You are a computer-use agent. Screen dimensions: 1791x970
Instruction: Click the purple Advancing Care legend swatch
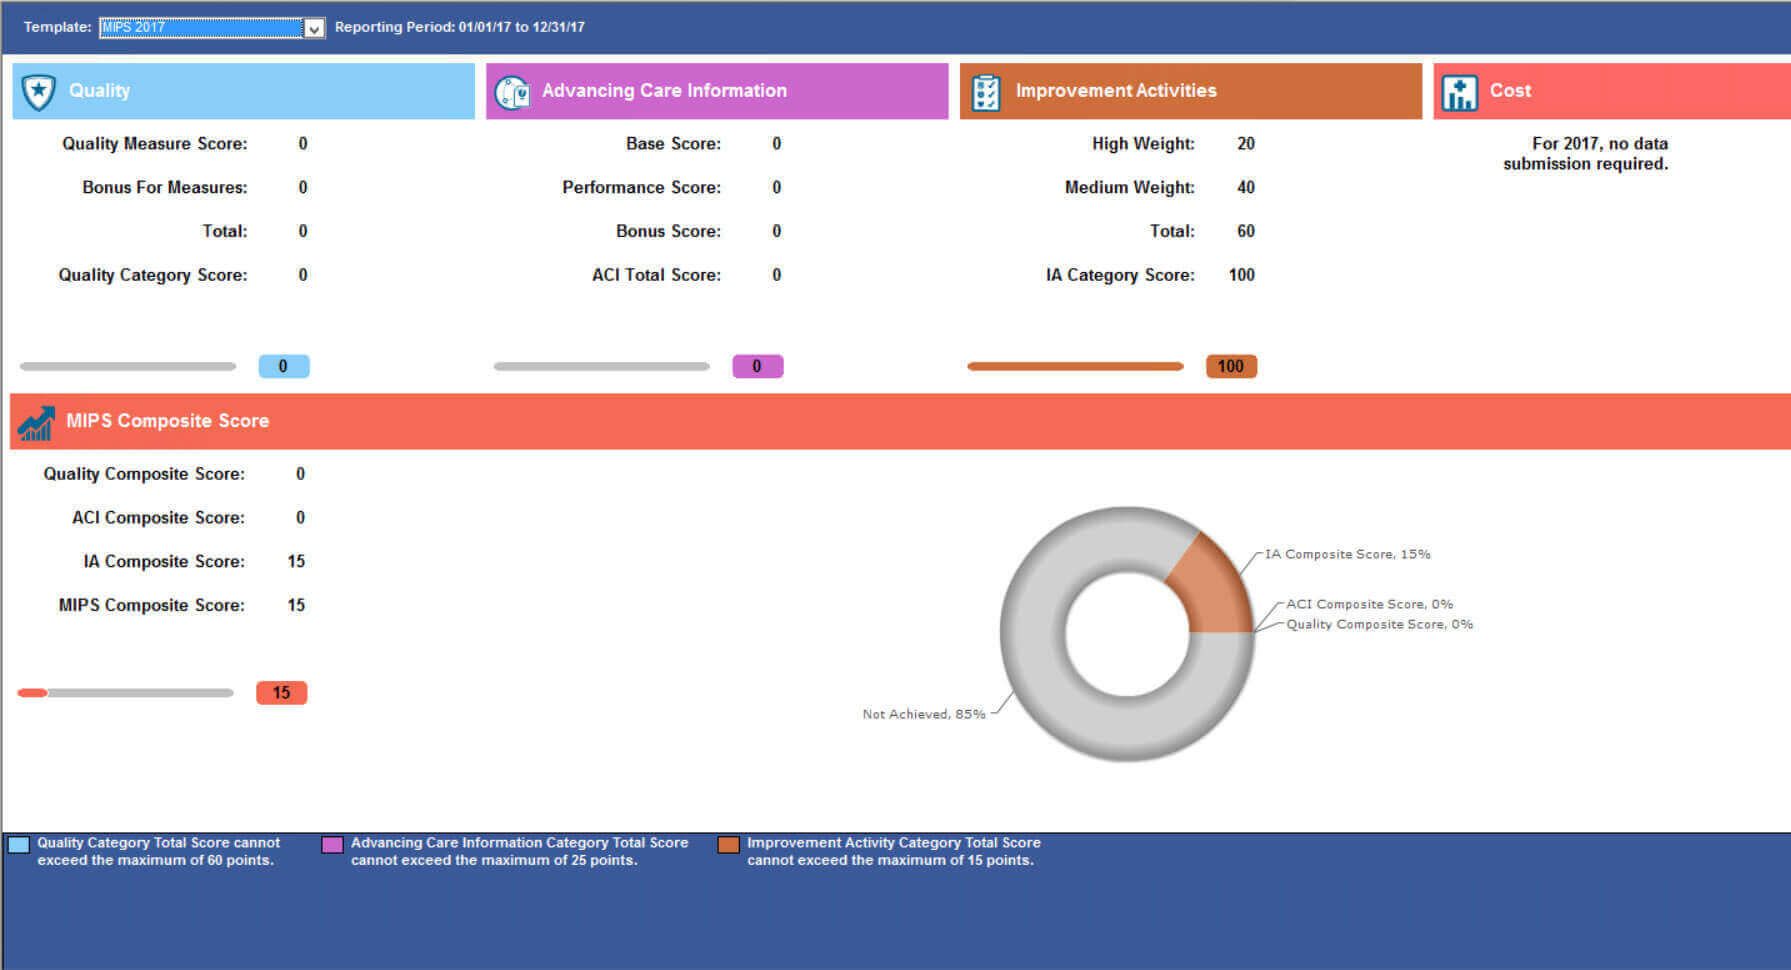pyautogui.click(x=332, y=845)
